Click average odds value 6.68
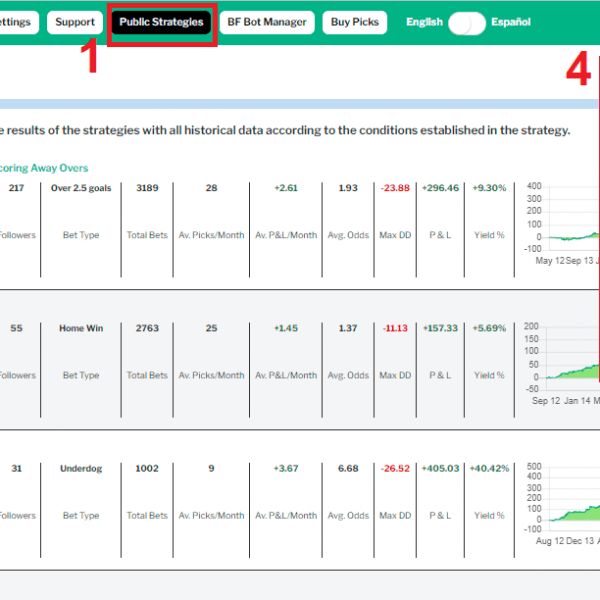Screen dimensions: 600x600 click(348, 469)
